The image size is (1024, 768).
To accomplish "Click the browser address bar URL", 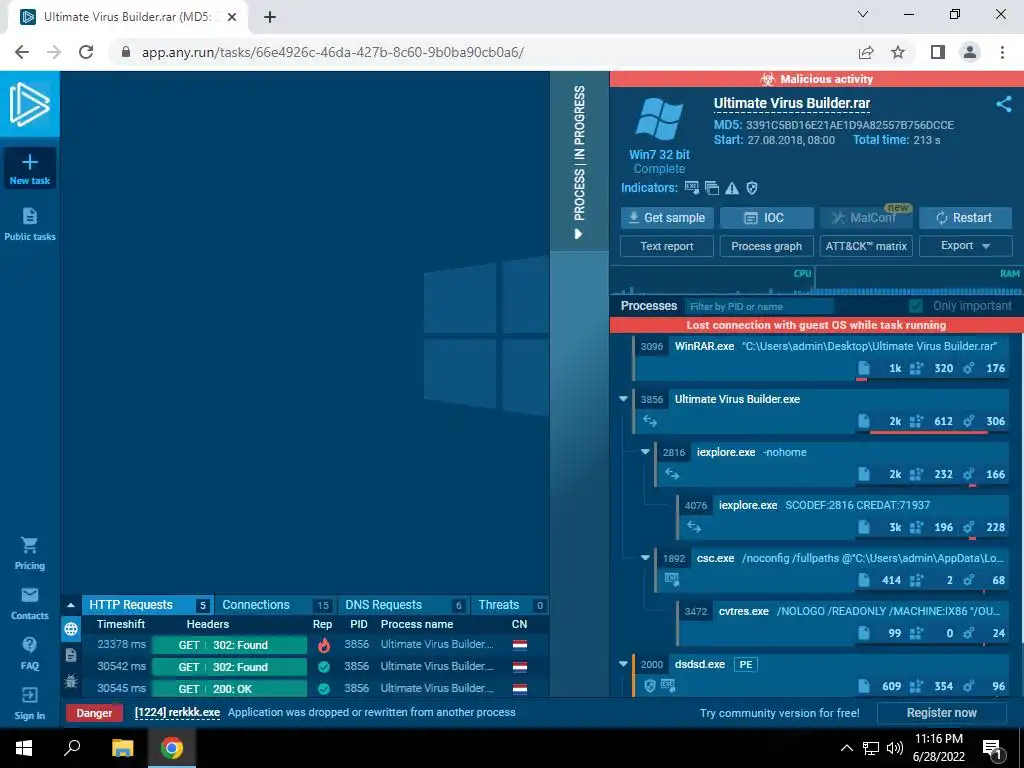I will pyautogui.click(x=333, y=52).
